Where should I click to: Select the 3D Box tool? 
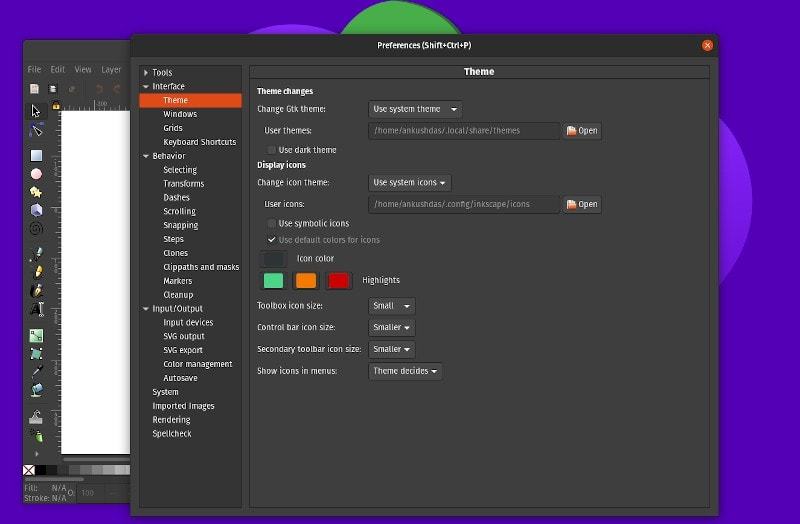pos(36,209)
